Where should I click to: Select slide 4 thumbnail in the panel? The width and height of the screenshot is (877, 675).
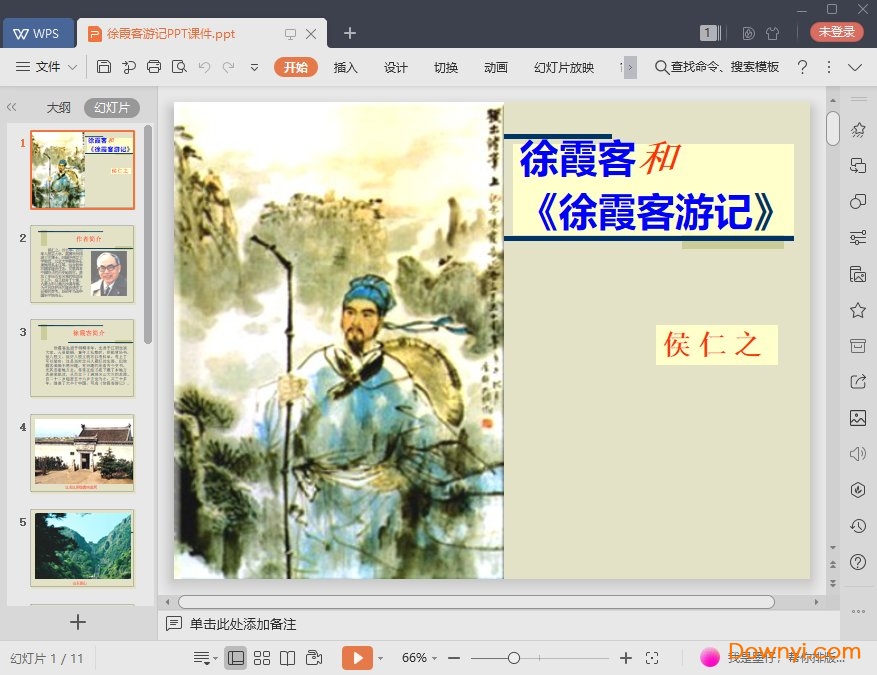pyautogui.click(x=83, y=454)
